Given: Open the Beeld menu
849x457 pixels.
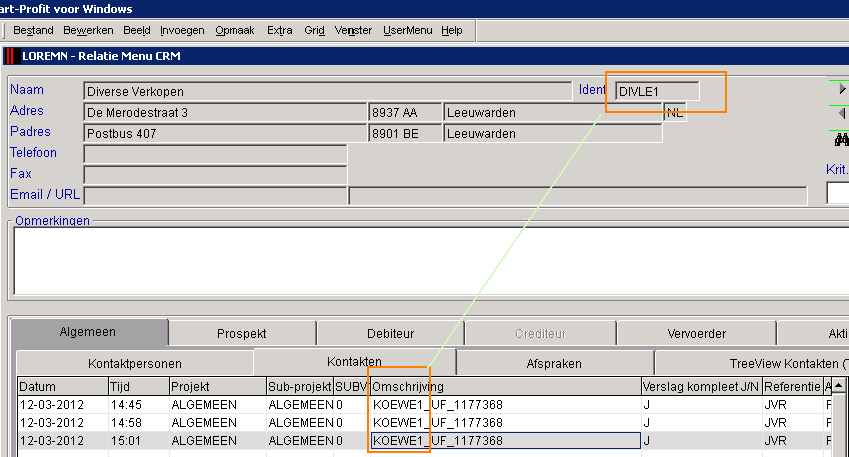Looking at the screenshot, I should pos(136,30).
